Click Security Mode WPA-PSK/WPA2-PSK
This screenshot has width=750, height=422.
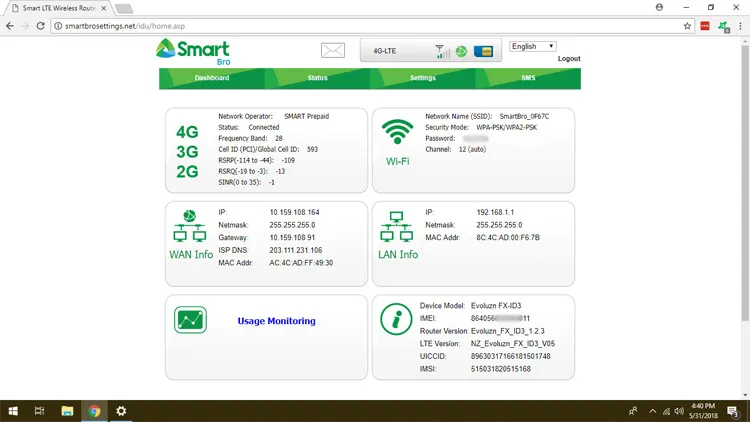tap(507, 127)
